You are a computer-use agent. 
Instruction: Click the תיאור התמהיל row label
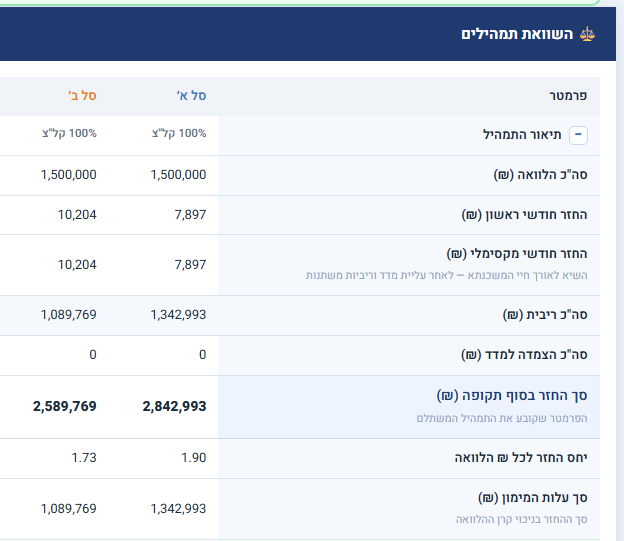point(522,135)
